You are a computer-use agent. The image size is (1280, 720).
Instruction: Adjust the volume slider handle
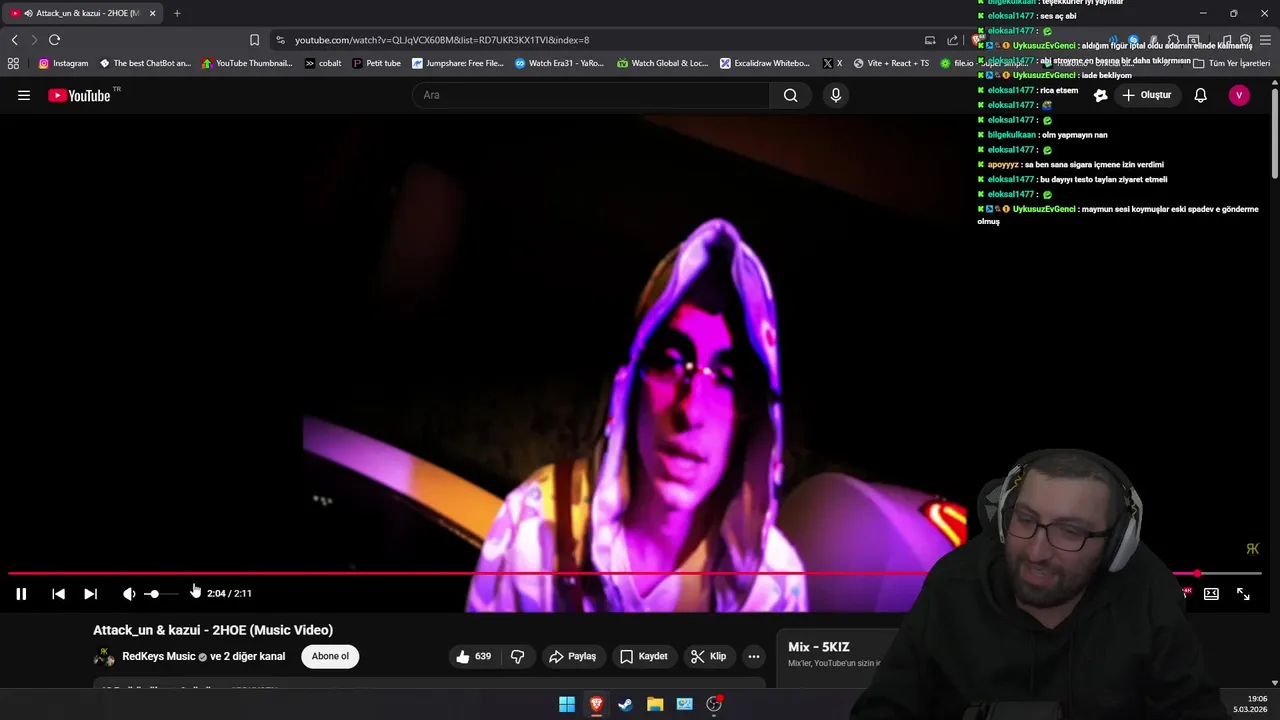tap(153, 594)
